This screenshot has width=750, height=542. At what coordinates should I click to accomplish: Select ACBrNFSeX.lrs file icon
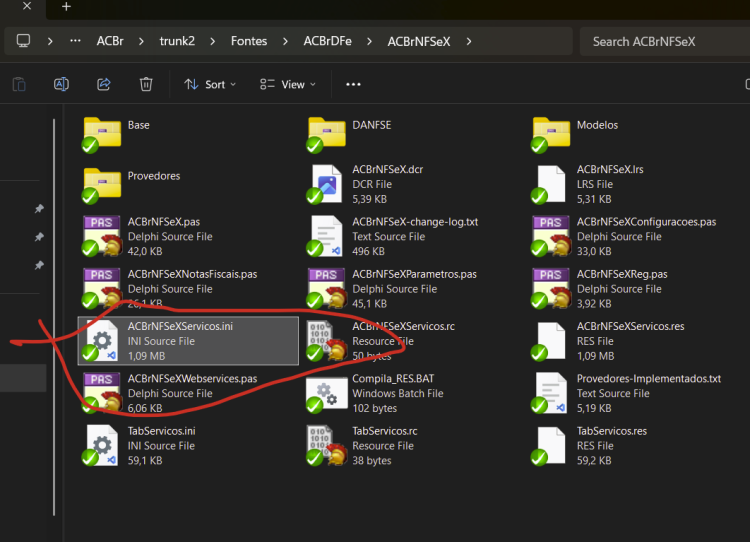click(x=550, y=184)
